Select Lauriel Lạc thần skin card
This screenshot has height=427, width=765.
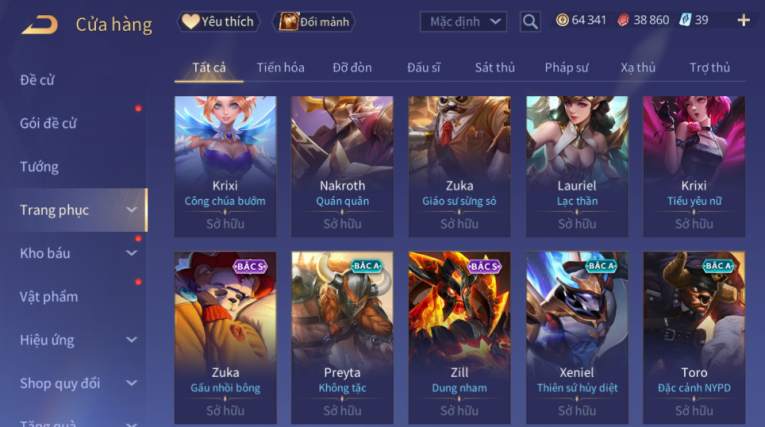(x=577, y=166)
